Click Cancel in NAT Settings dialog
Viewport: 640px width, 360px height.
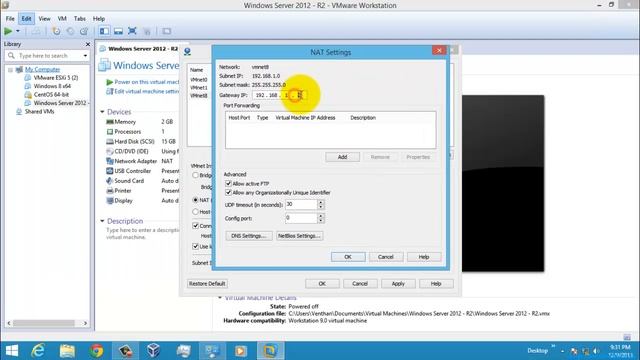click(386, 257)
